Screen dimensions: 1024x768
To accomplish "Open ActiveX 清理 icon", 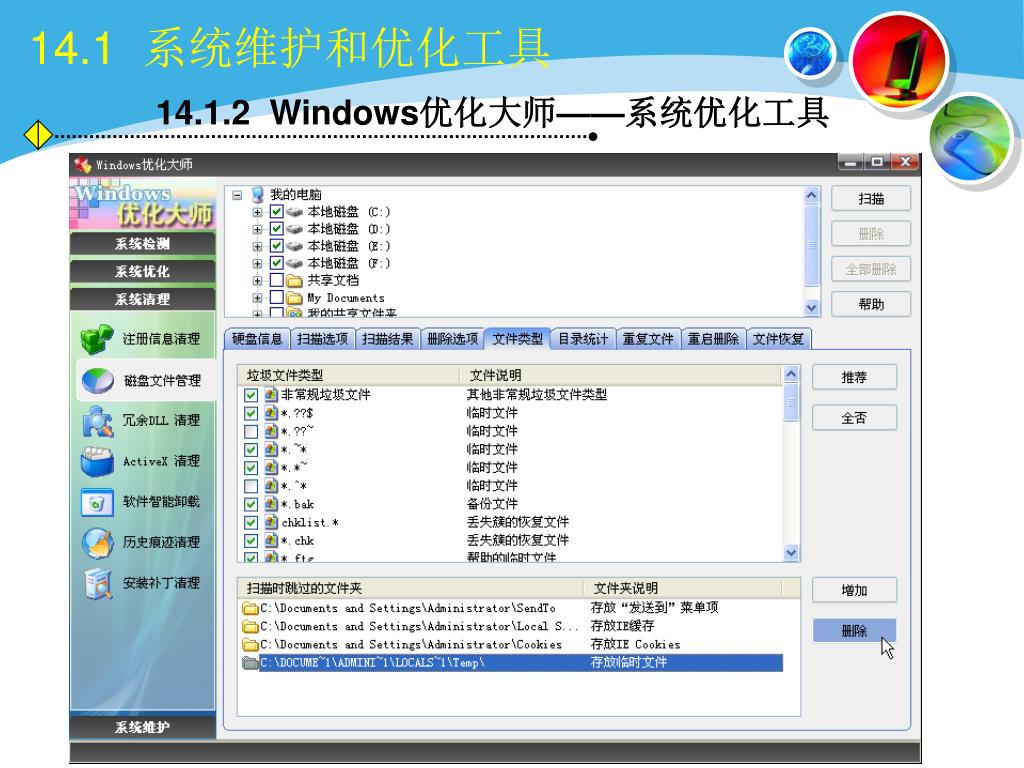I will coord(97,462).
